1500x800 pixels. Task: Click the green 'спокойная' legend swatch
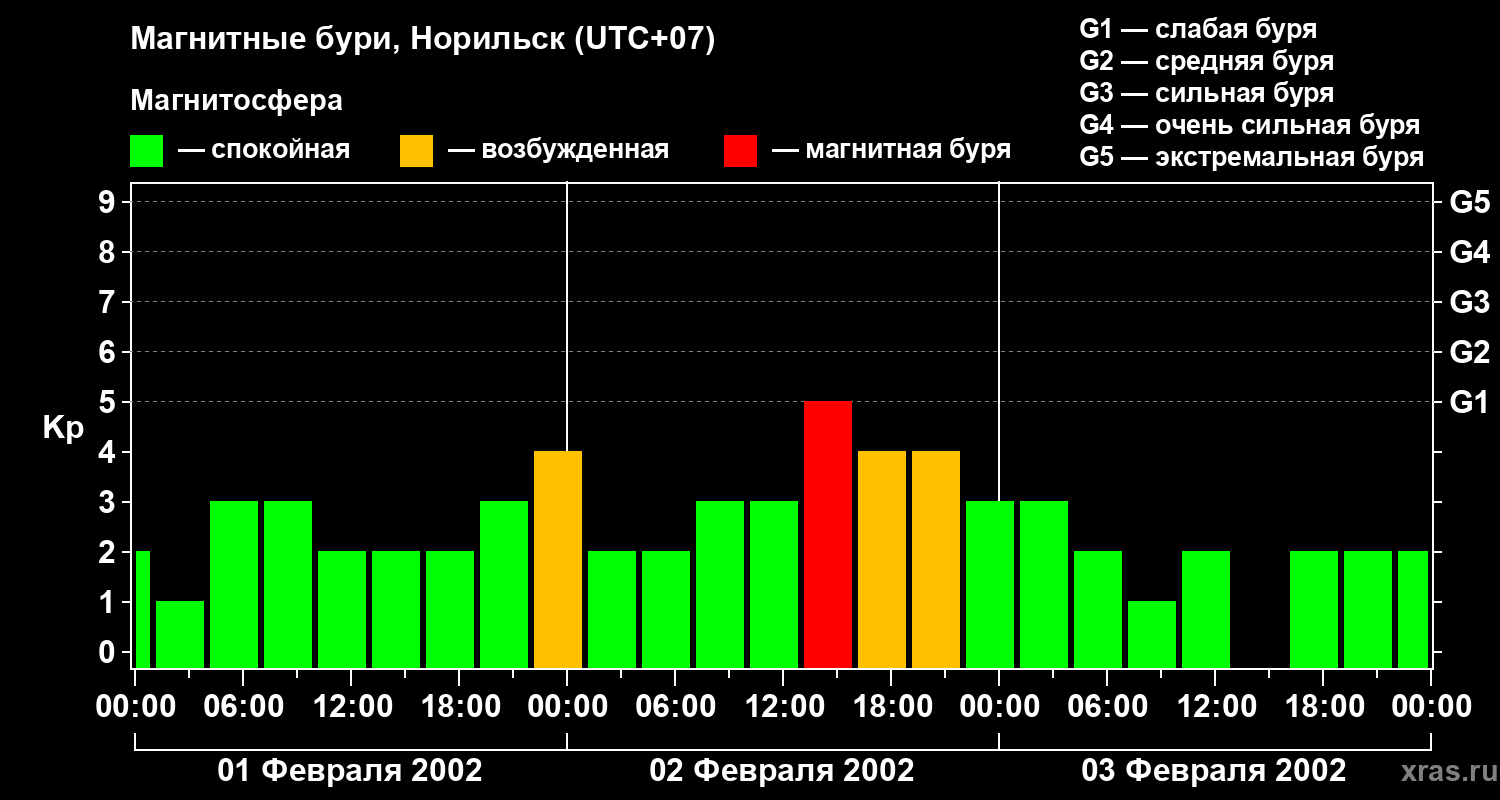click(147, 151)
